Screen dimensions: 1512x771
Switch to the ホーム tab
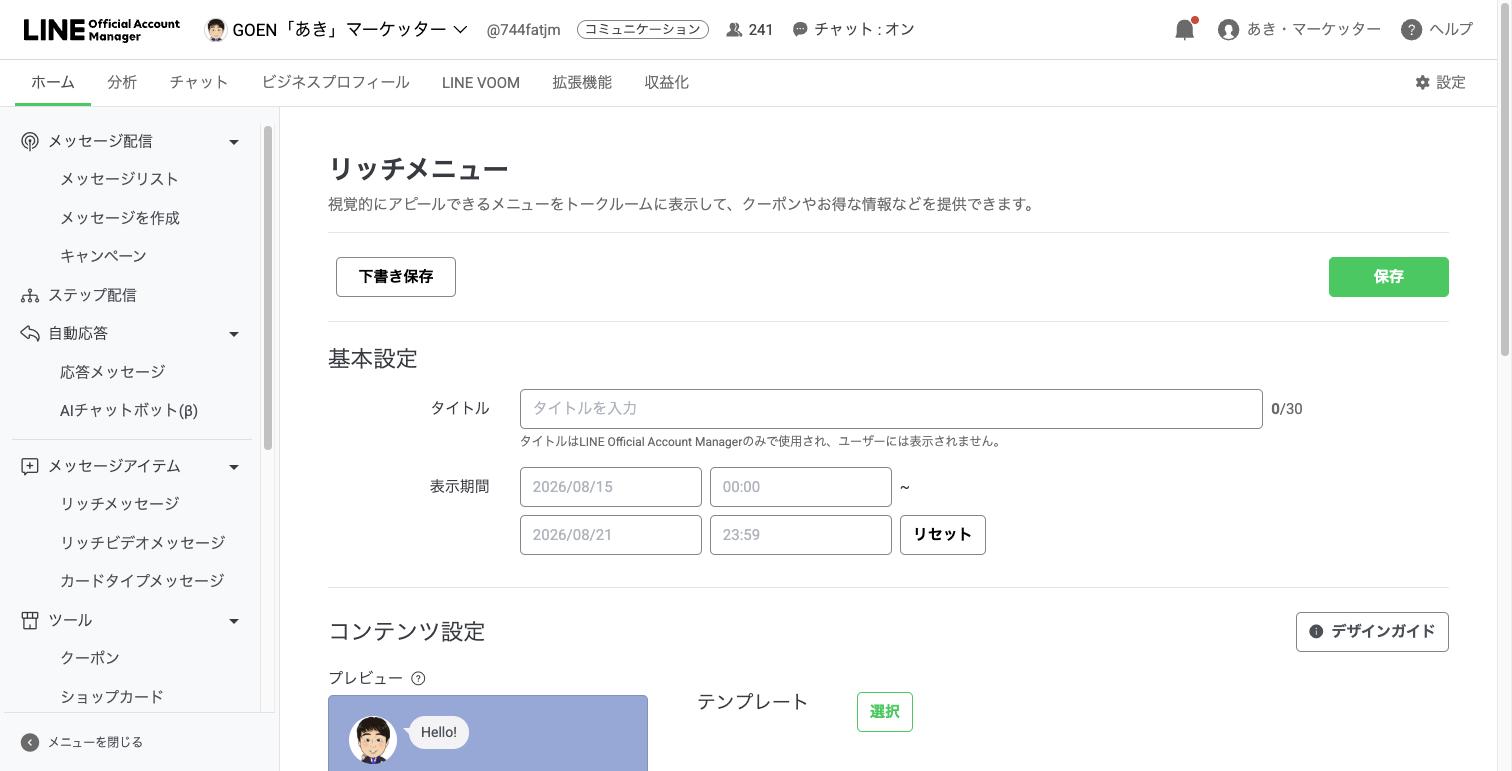[53, 83]
